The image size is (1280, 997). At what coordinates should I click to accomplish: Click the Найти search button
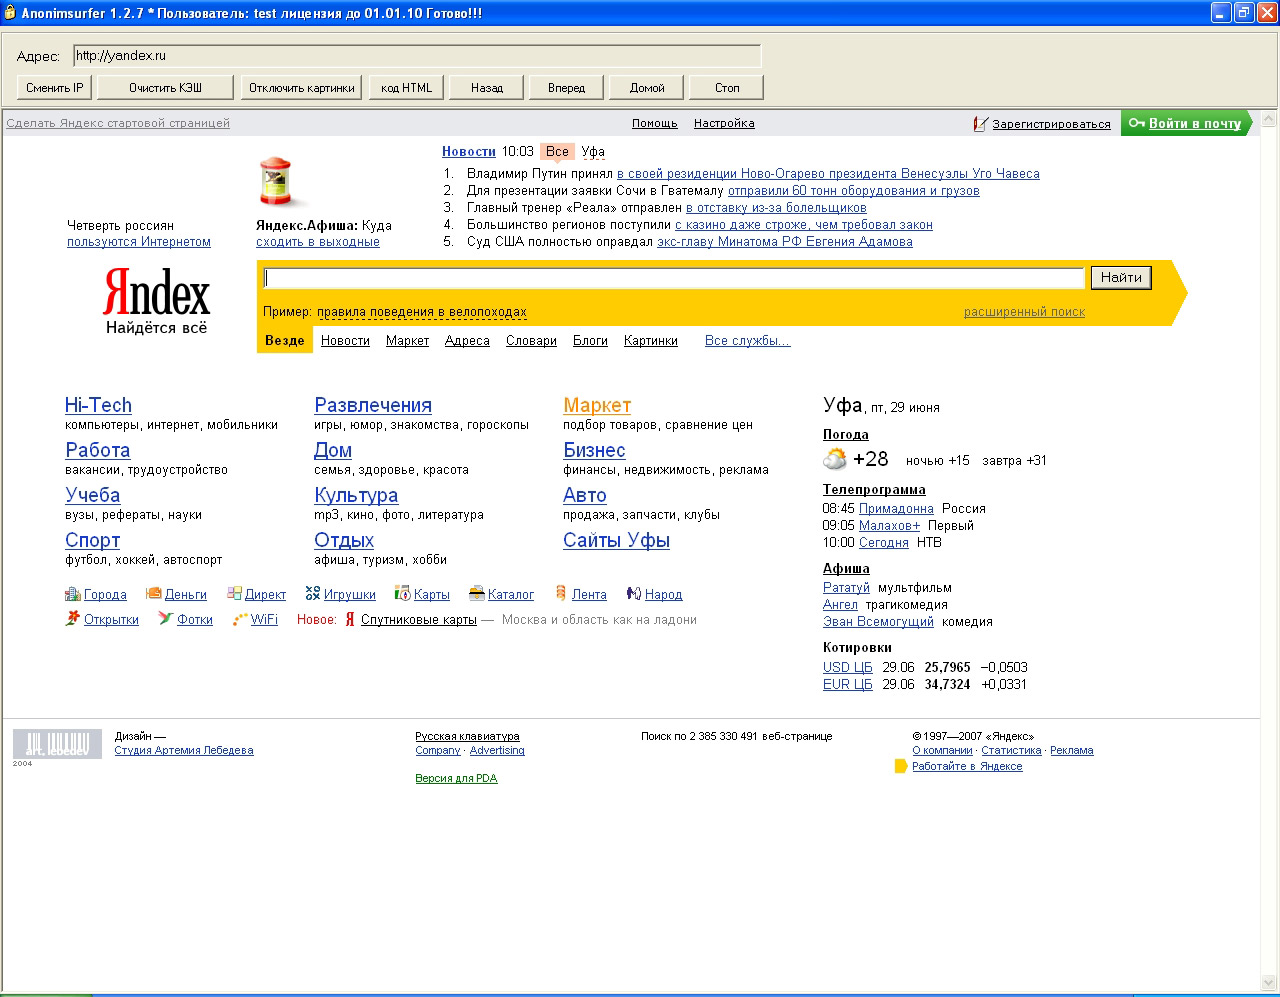click(x=1121, y=278)
